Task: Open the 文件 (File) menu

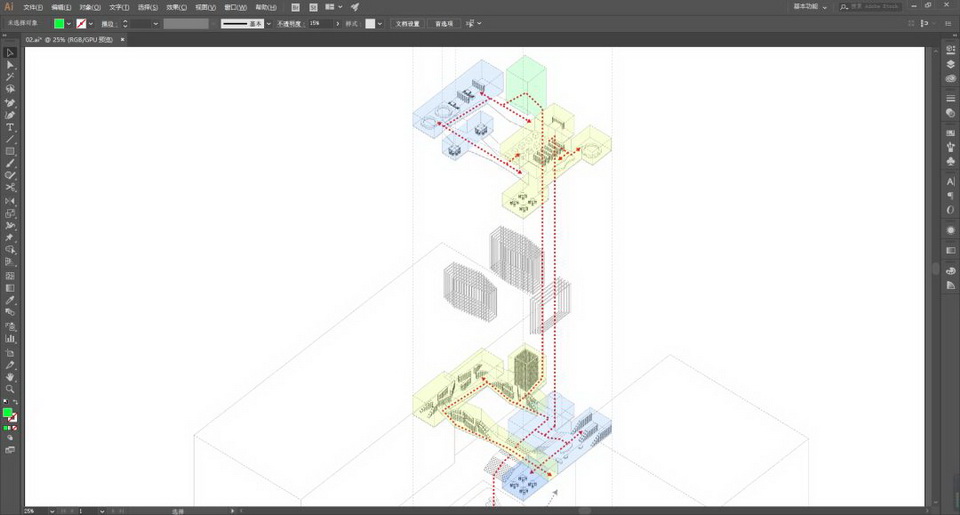Action: coord(33,7)
